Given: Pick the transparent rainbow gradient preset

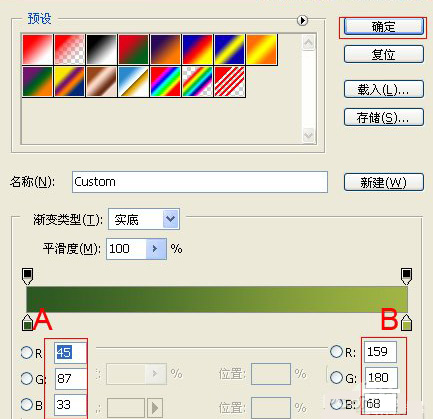Looking at the screenshot, I should [x=197, y=82].
